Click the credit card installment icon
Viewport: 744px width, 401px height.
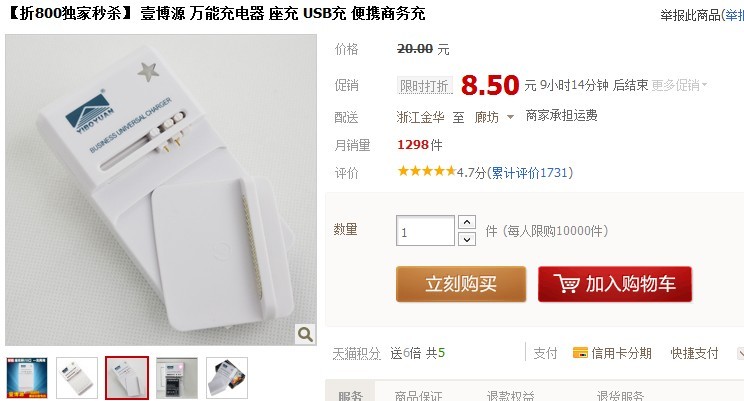(x=580, y=353)
